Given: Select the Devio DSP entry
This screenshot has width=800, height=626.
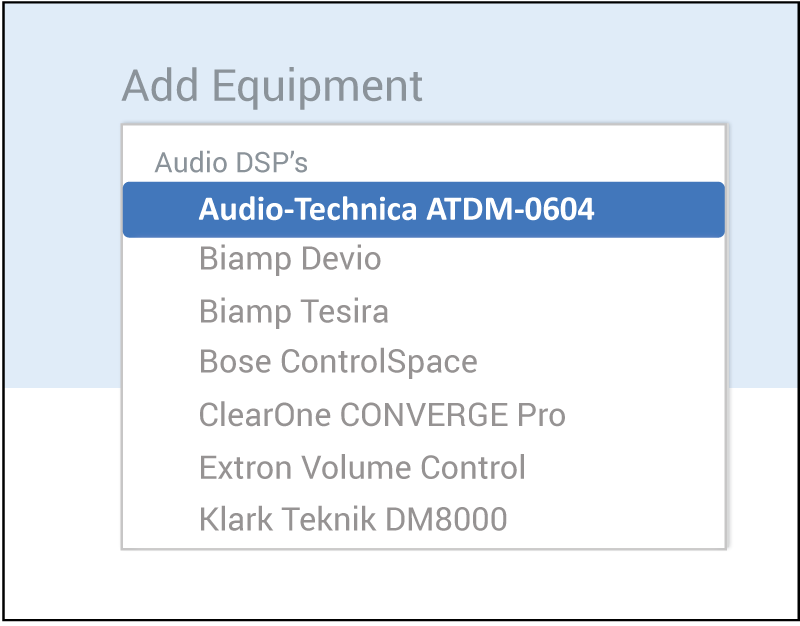Looking at the screenshot, I should 290,260.
